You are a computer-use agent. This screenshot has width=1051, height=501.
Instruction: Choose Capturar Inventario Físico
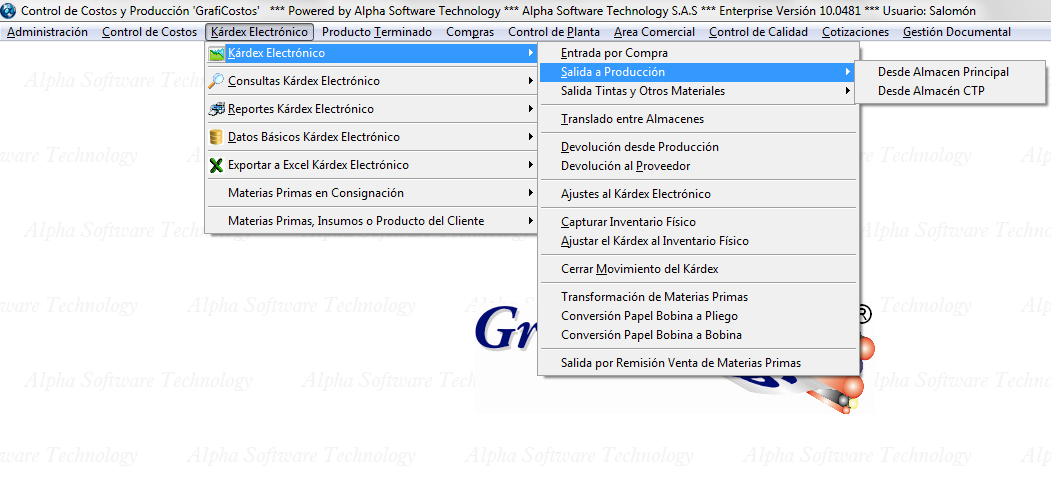point(628,222)
